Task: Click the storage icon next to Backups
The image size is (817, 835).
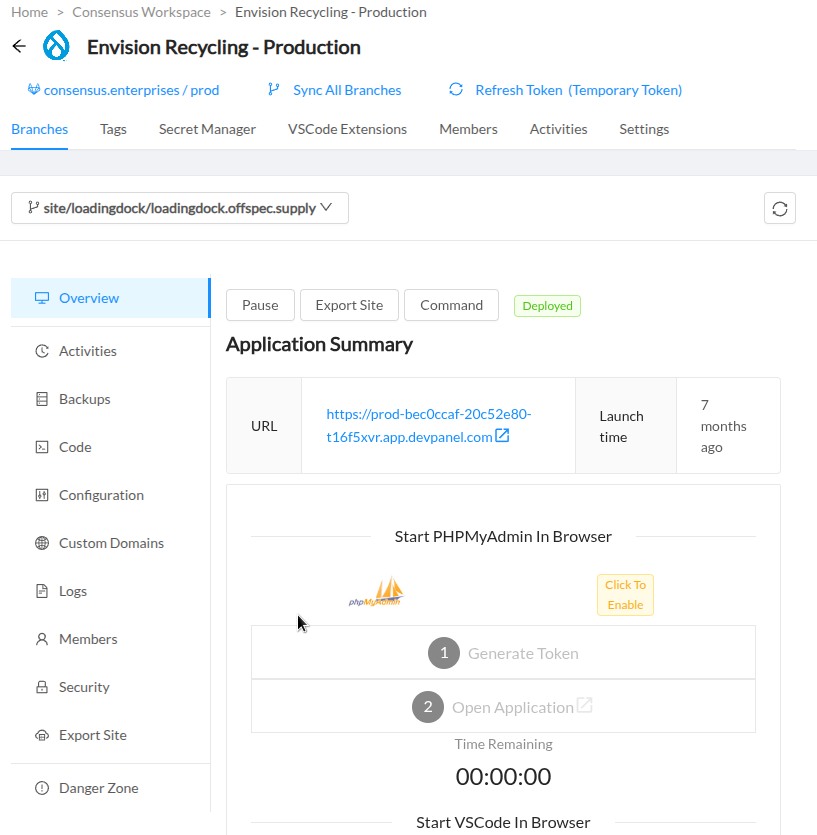Action: pyautogui.click(x=42, y=399)
